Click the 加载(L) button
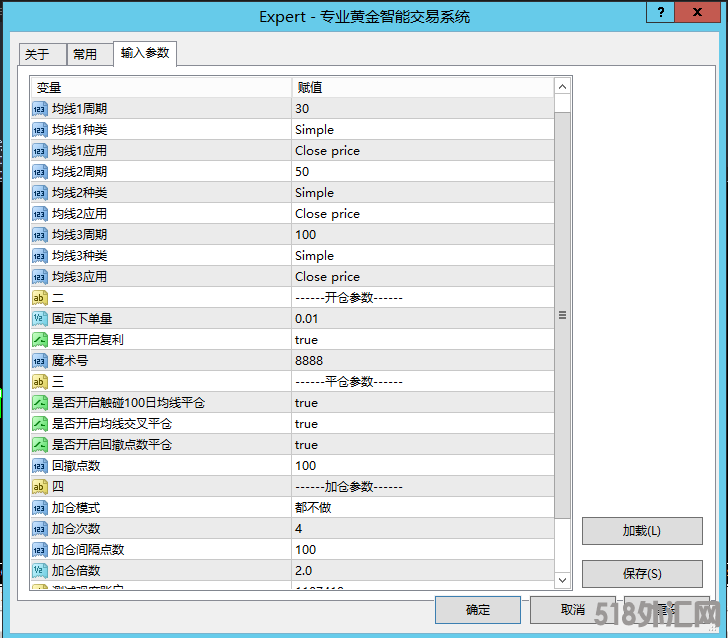 click(x=642, y=531)
